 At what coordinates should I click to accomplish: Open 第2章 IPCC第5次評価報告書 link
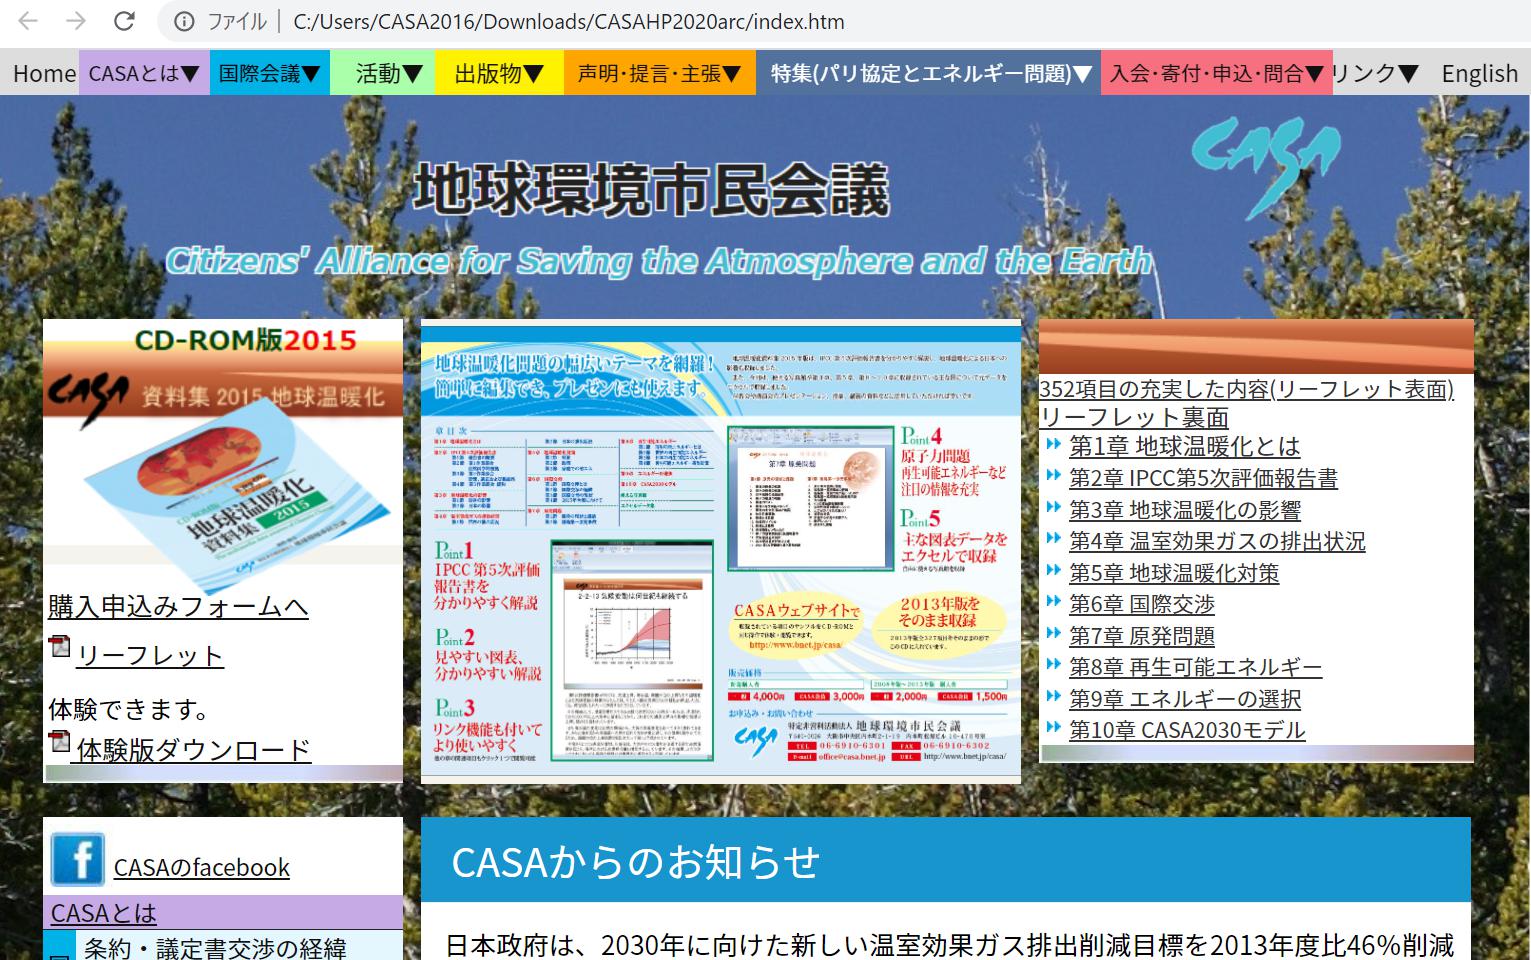pyautogui.click(x=1203, y=478)
